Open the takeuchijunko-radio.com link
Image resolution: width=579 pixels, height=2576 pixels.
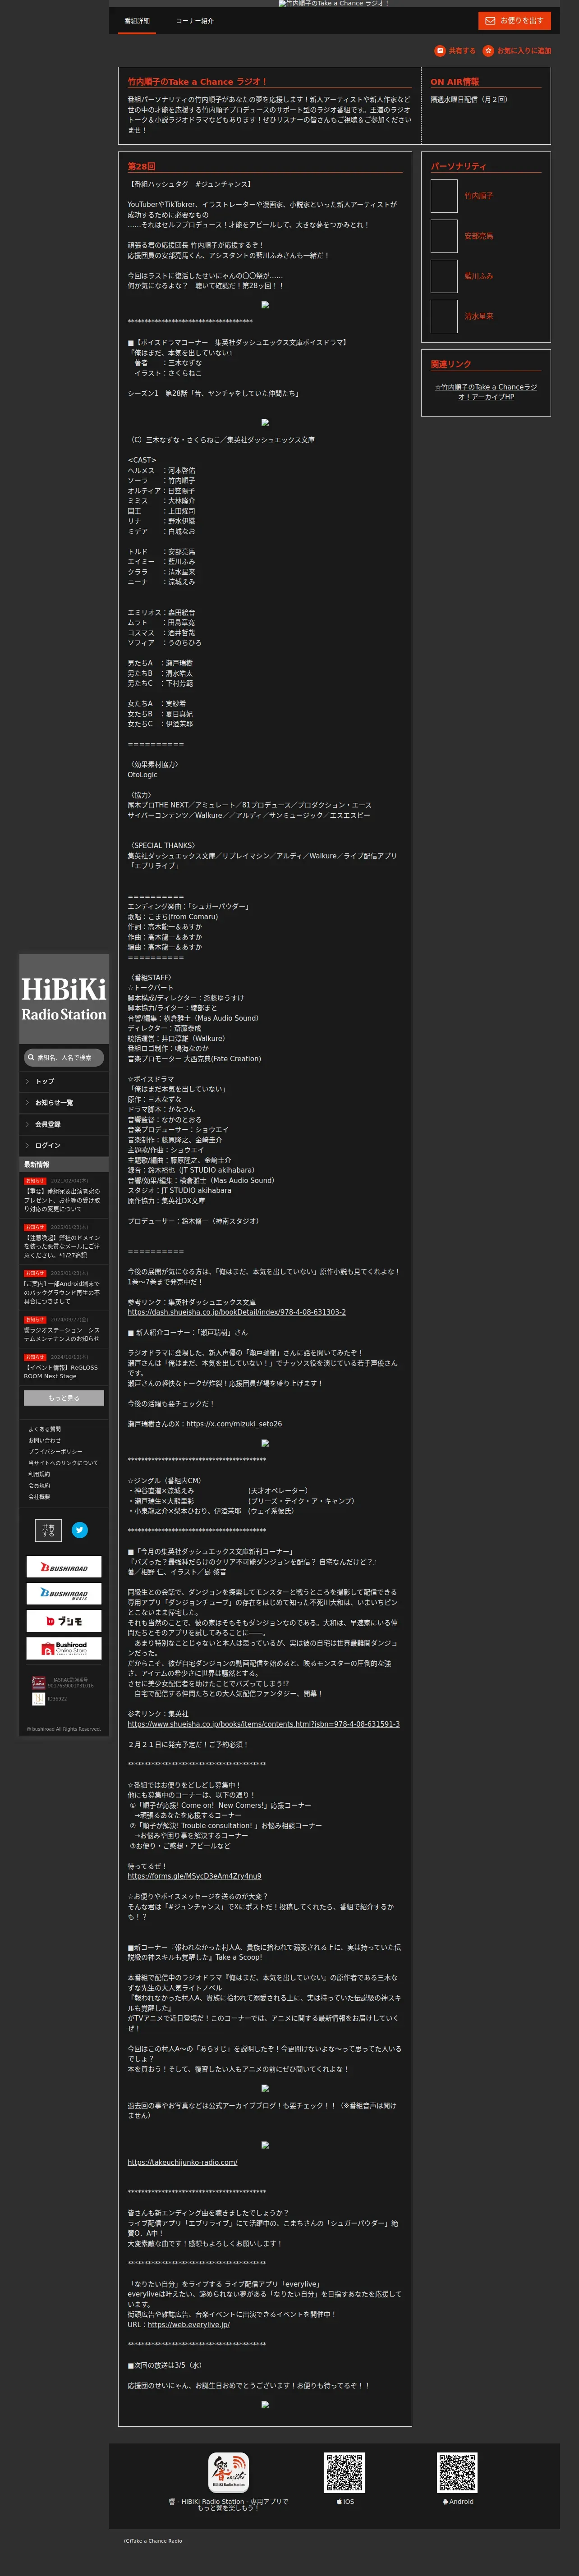pyautogui.click(x=182, y=2162)
